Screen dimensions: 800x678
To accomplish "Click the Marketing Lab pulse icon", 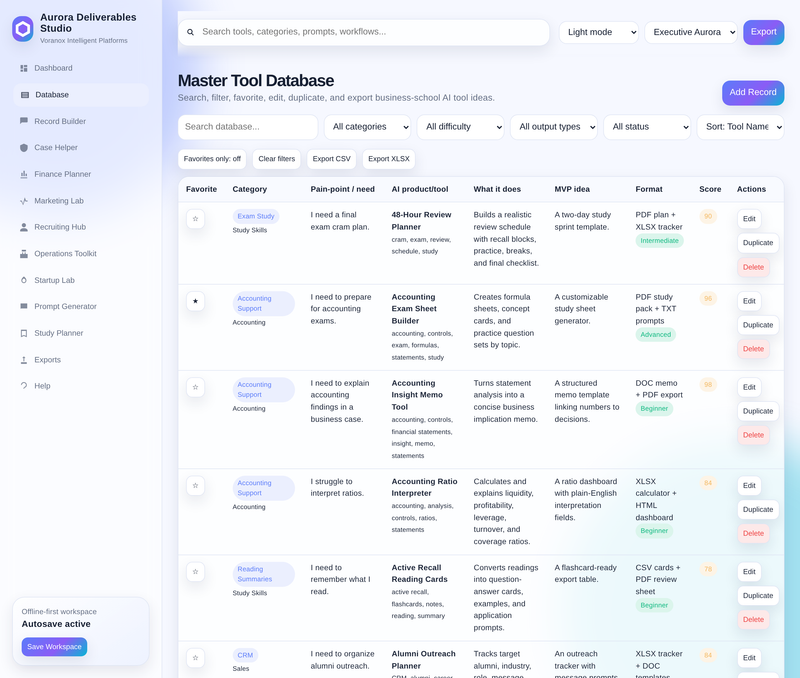I will [23, 201].
